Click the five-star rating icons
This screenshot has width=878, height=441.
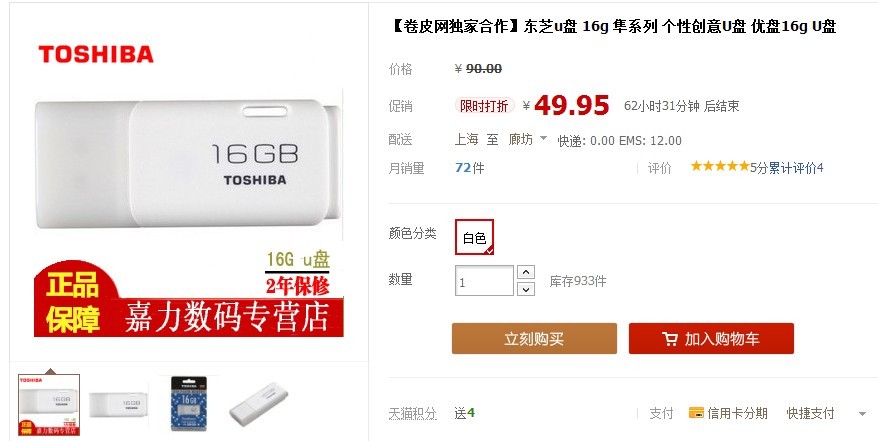pyautogui.click(x=720, y=166)
